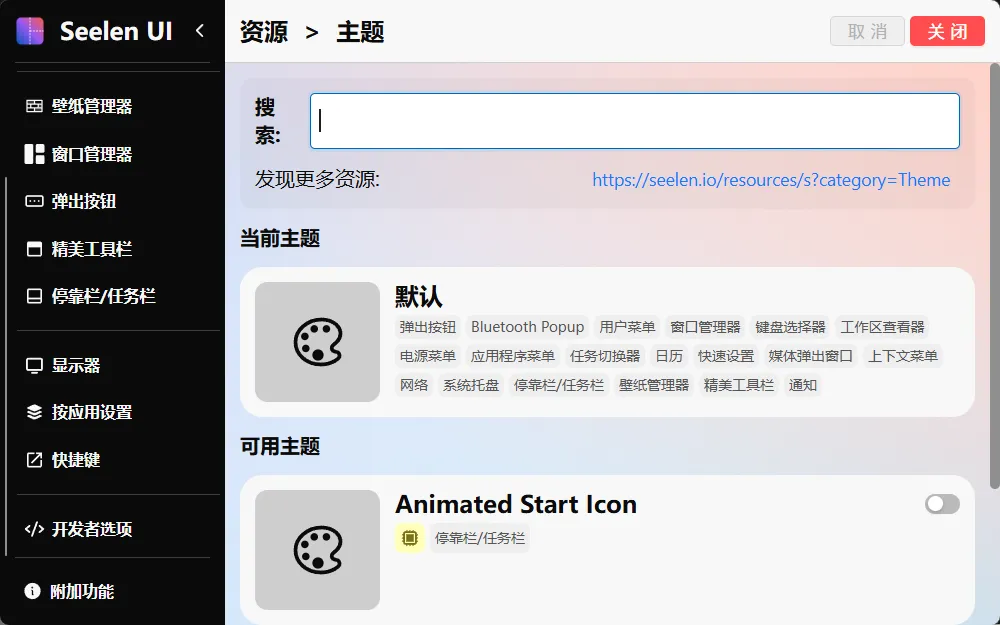1000x625 pixels.
Task: Click 停靠栏/任务栏 tag under Animated Start Icon
Action: coord(480,538)
